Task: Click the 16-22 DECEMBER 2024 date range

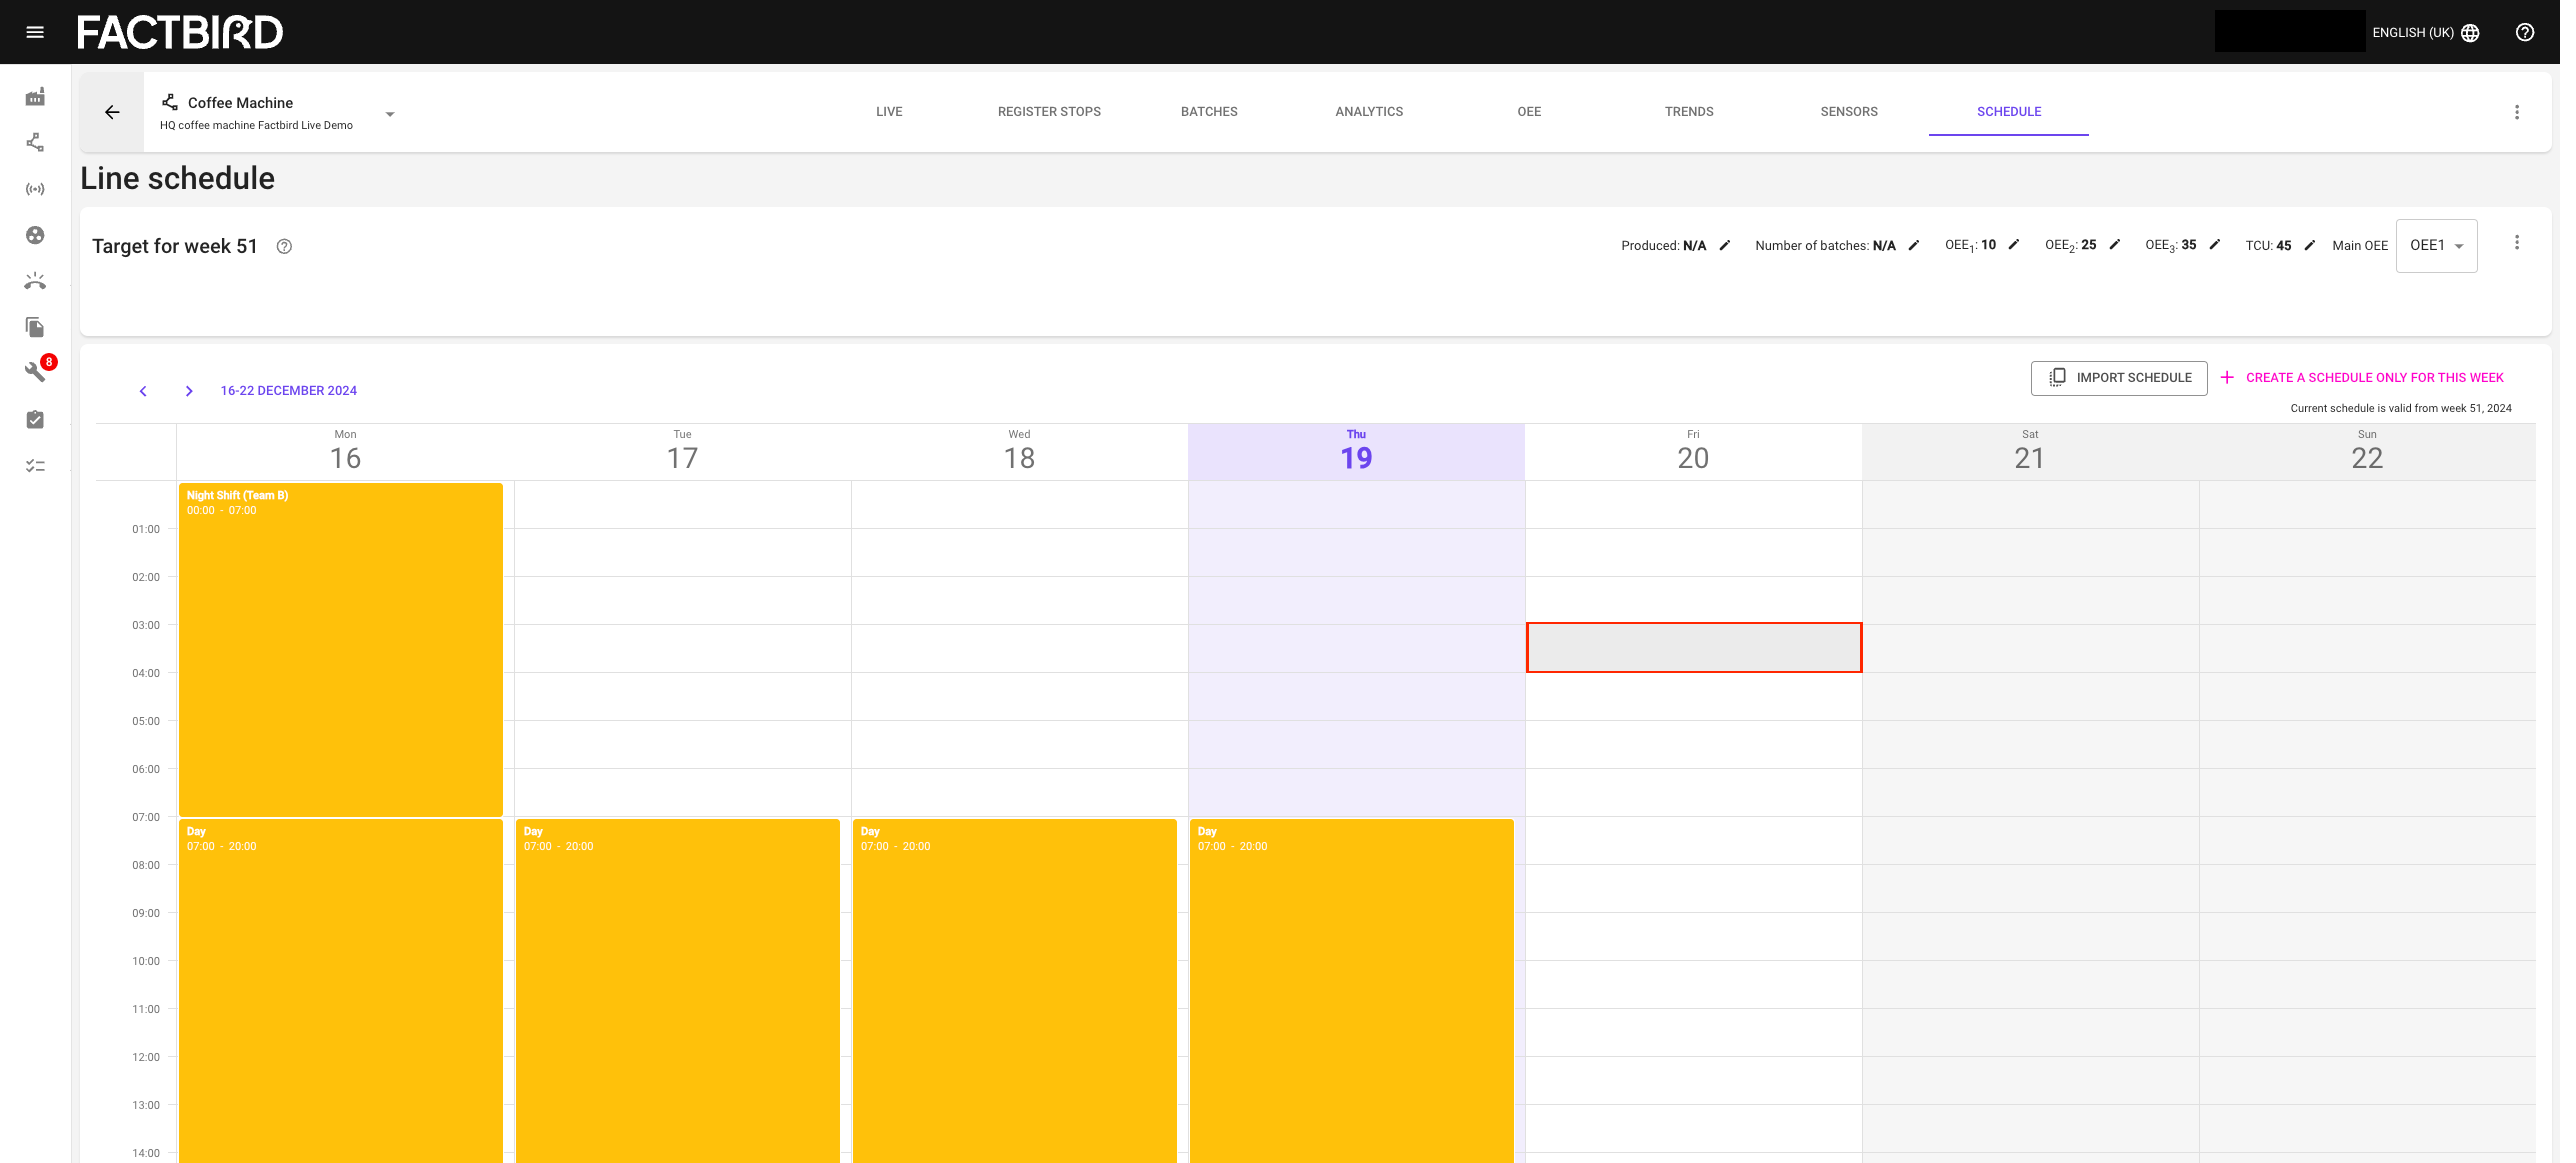Action: pyautogui.click(x=289, y=391)
